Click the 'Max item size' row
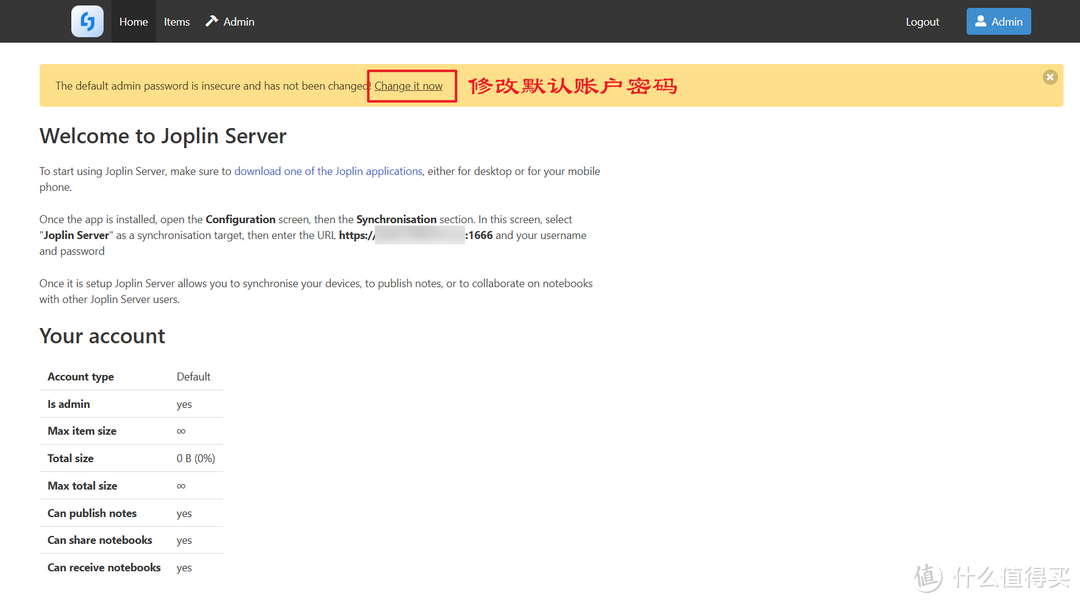1080x603 pixels. (x=130, y=431)
